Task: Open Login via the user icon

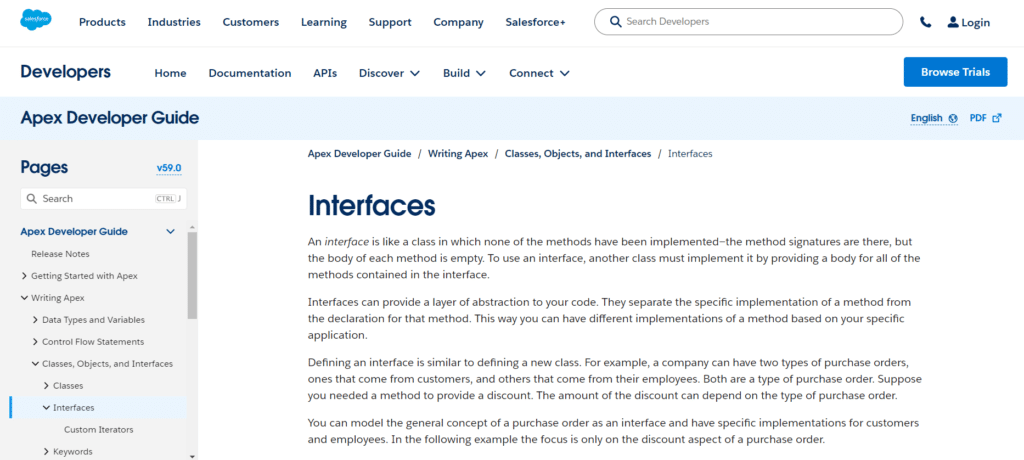Action: tap(953, 22)
